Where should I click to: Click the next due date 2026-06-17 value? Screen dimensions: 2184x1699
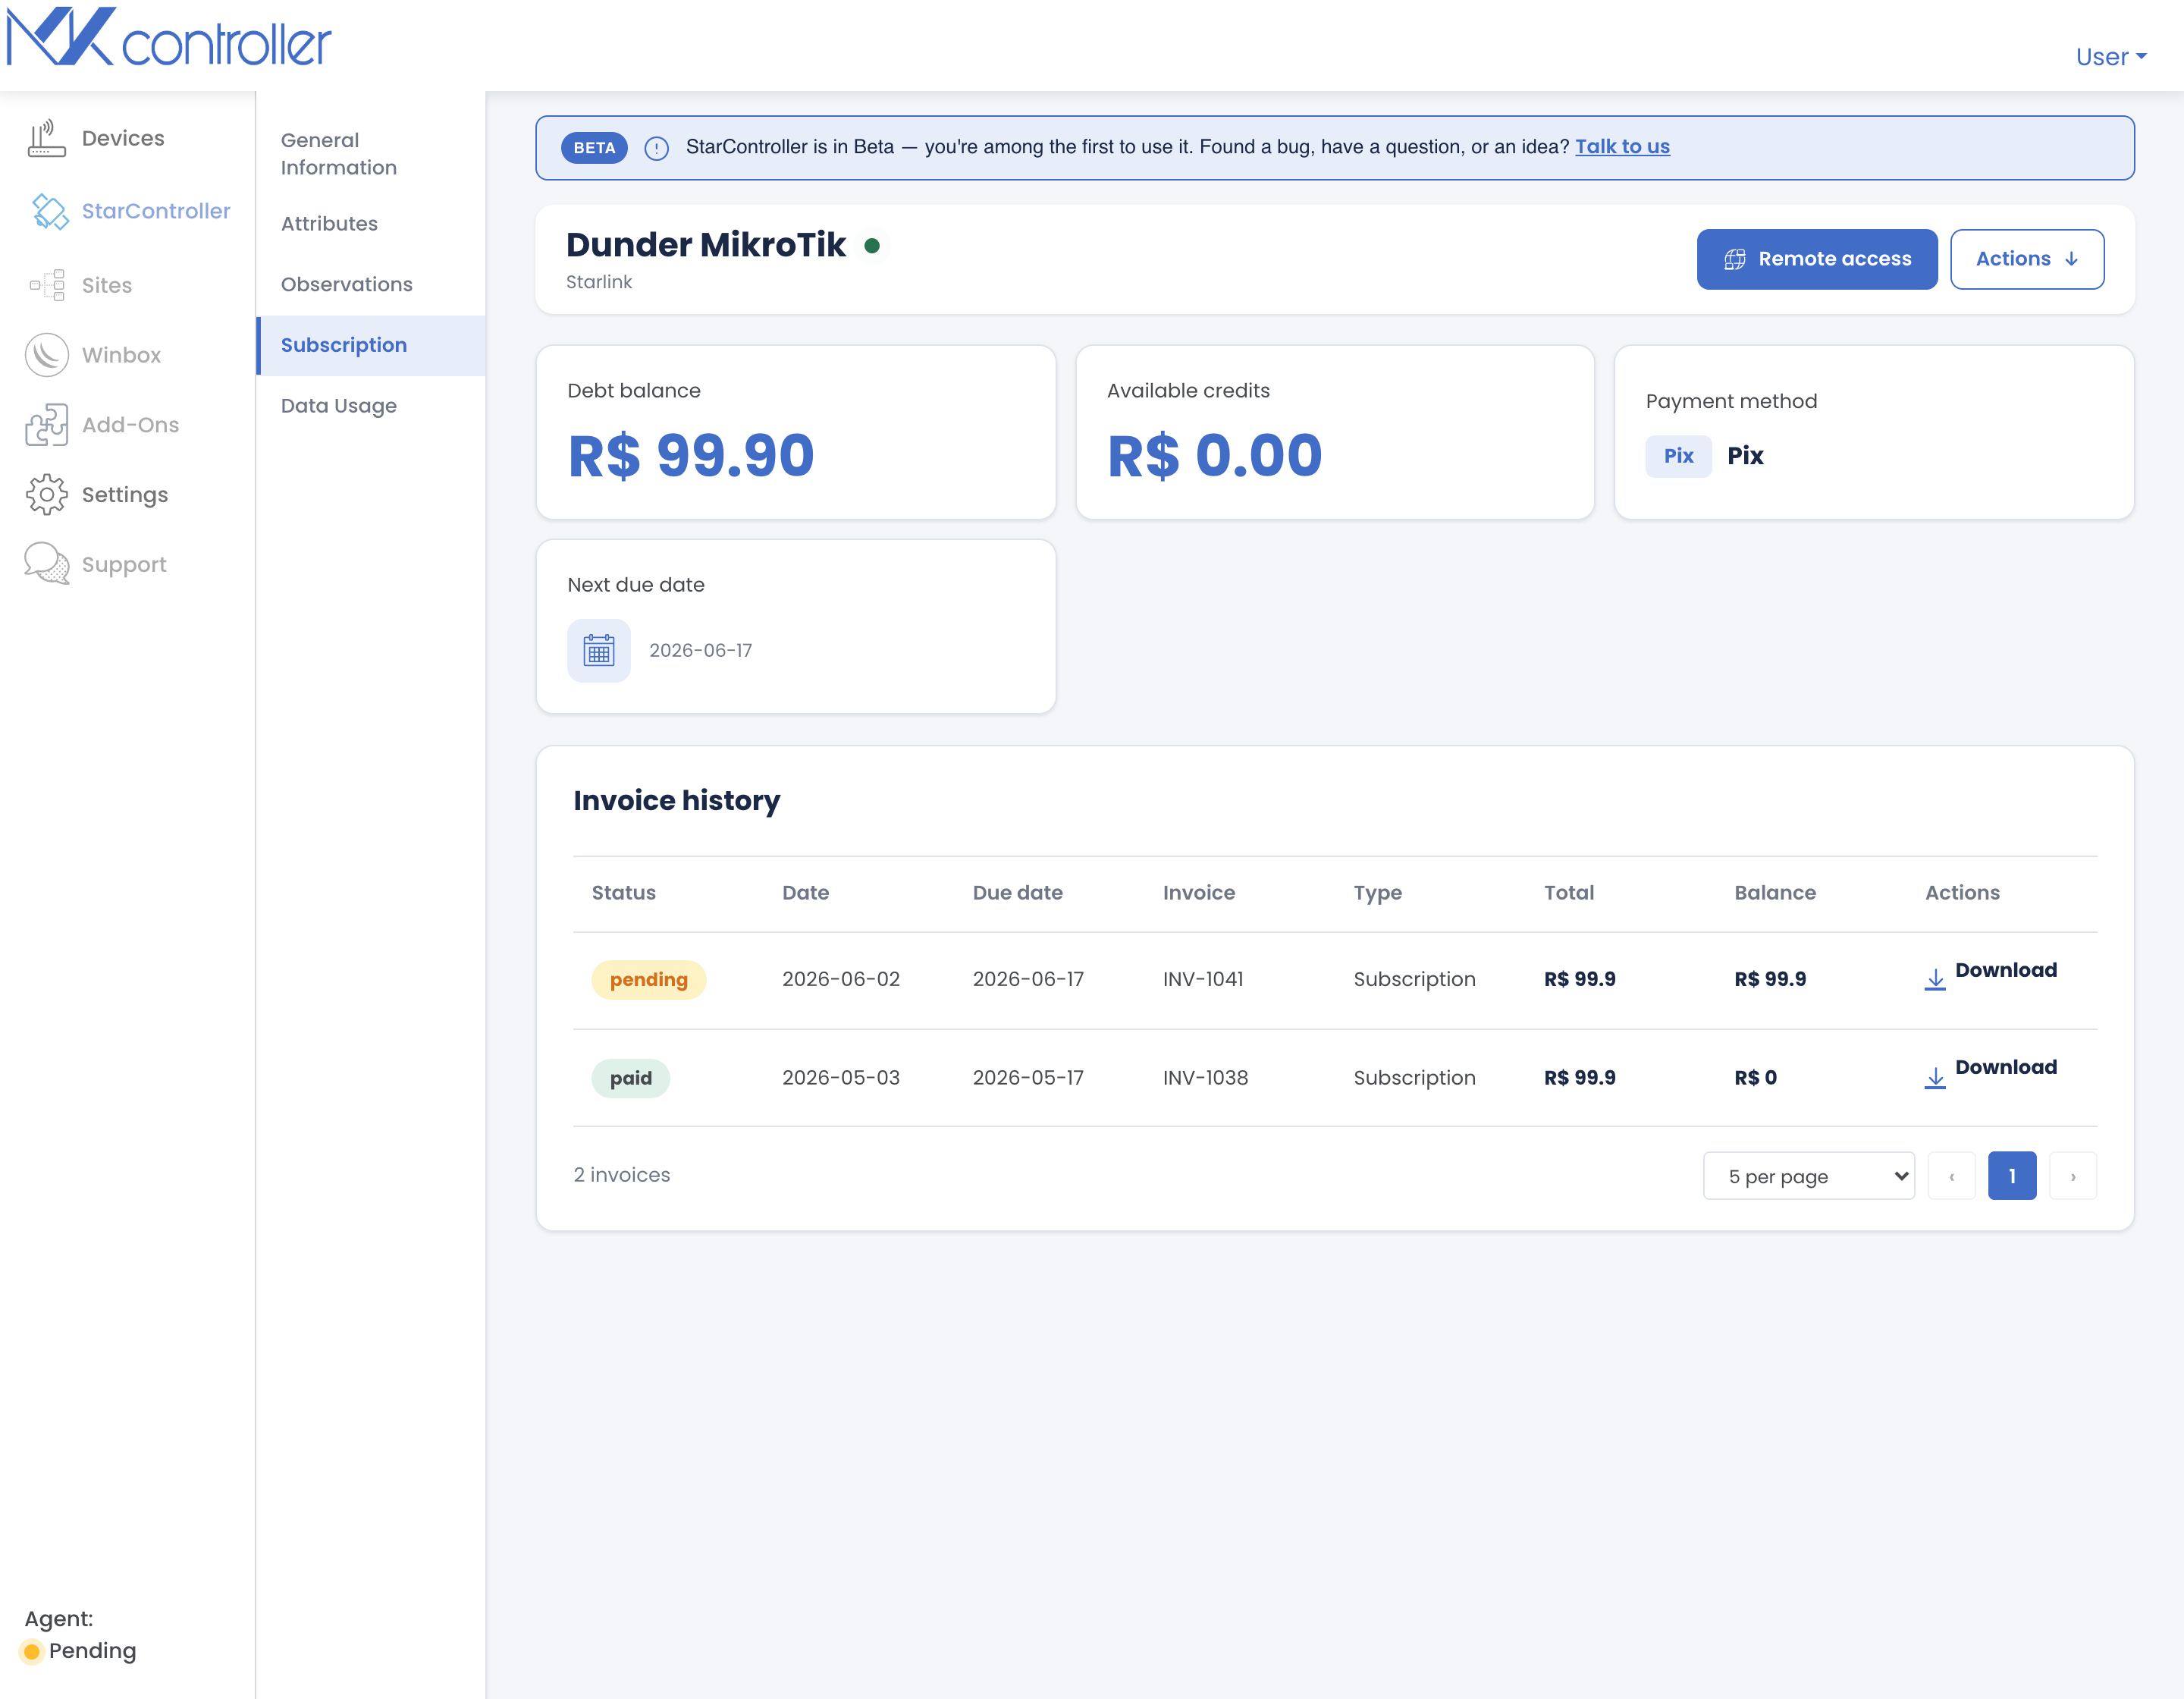coord(701,651)
